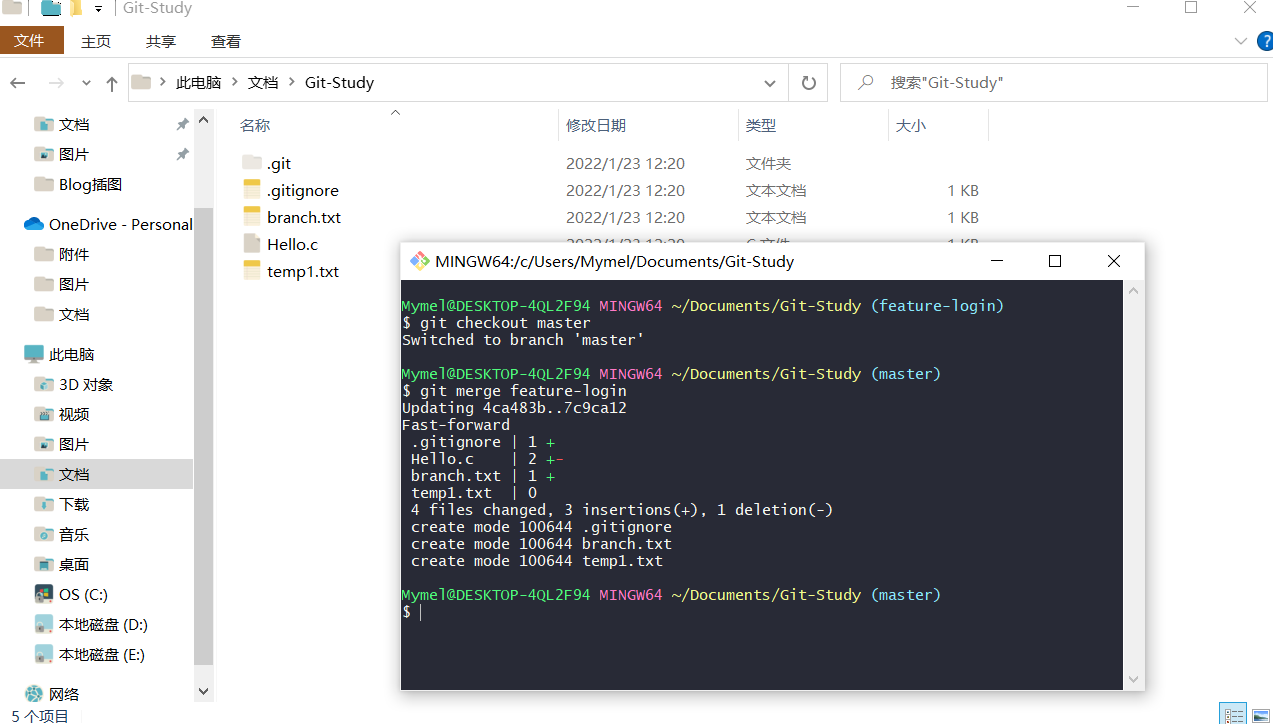Select the Hello.c file icon
The height and width of the screenshot is (724, 1273).
(252, 244)
